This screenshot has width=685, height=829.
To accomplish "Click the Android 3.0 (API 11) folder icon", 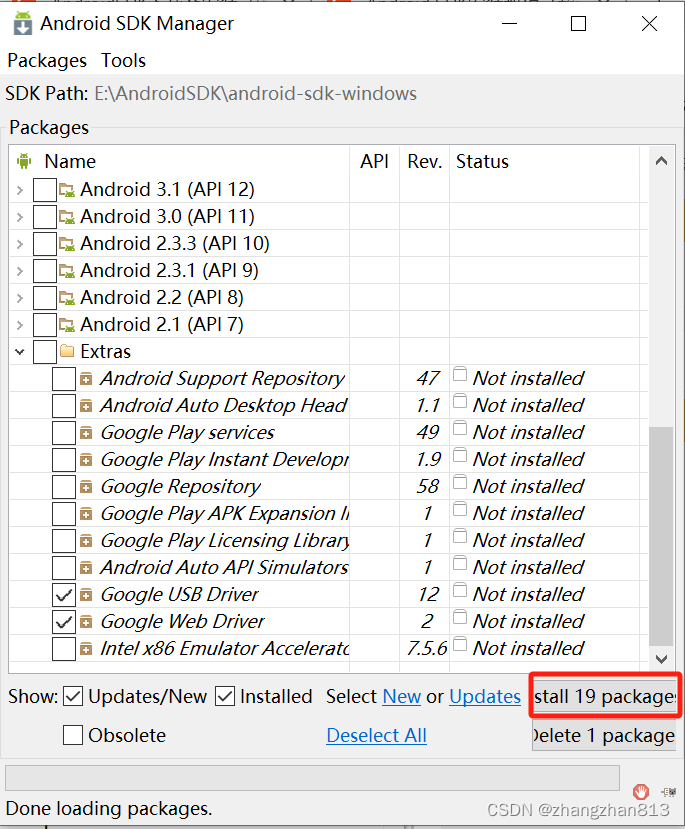I will (67, 217).
